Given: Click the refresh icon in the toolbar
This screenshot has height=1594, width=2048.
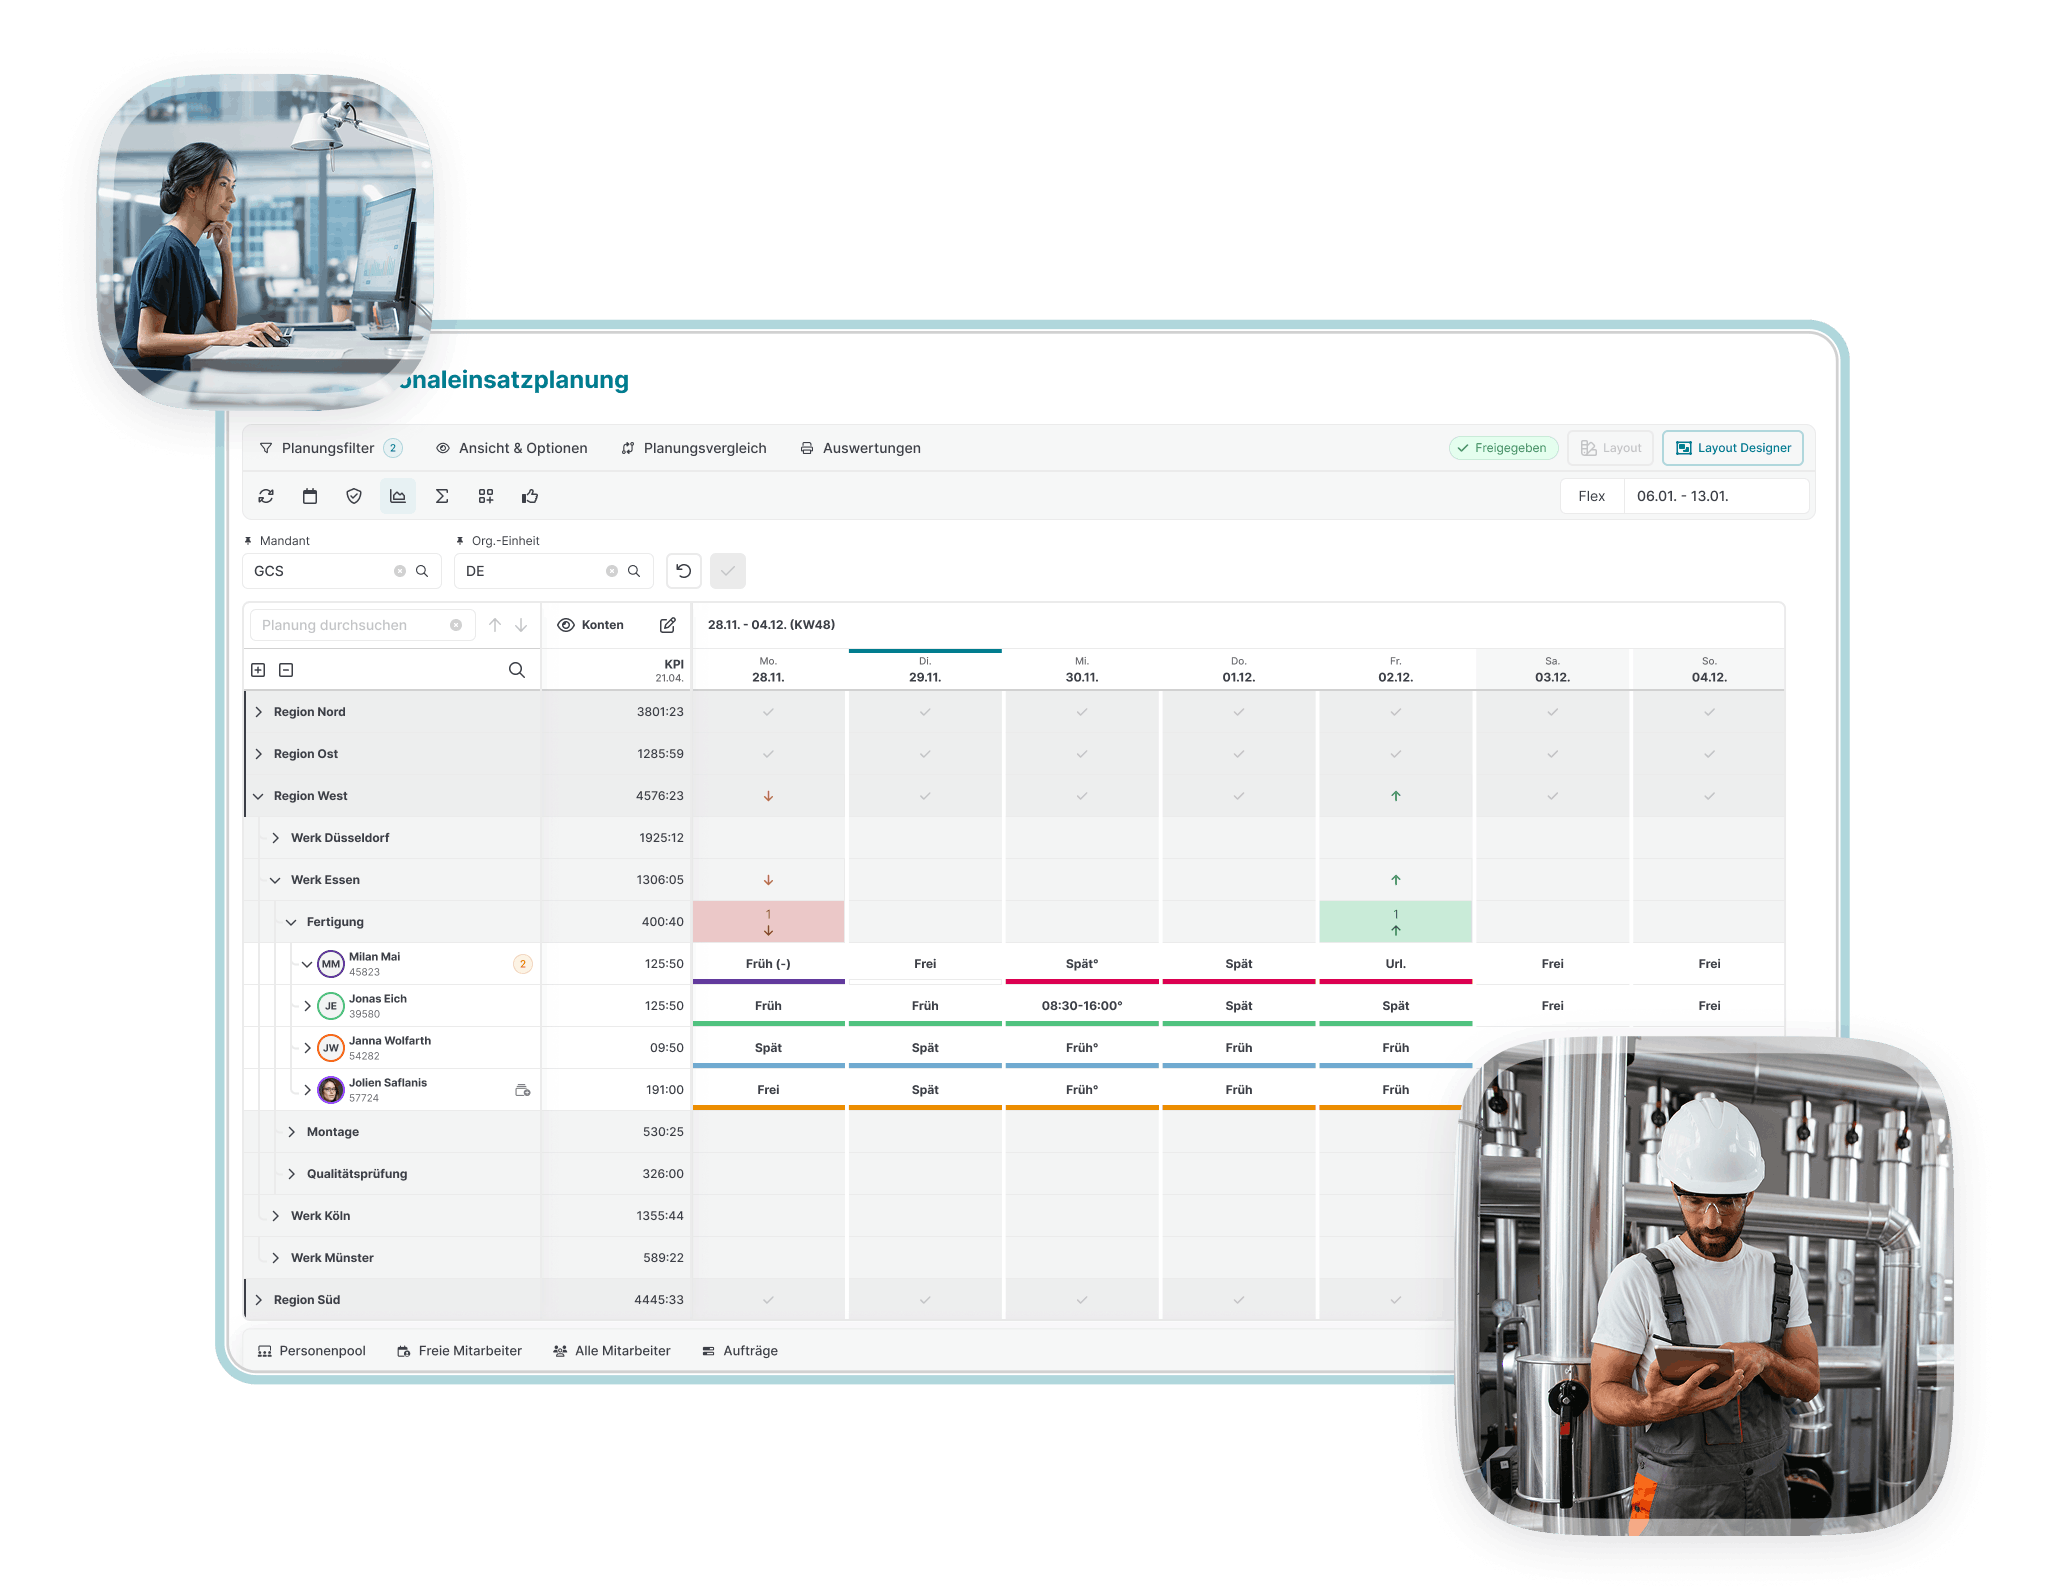Looking at the screenshot, I should pyautogui.click(x=266, y=496).
